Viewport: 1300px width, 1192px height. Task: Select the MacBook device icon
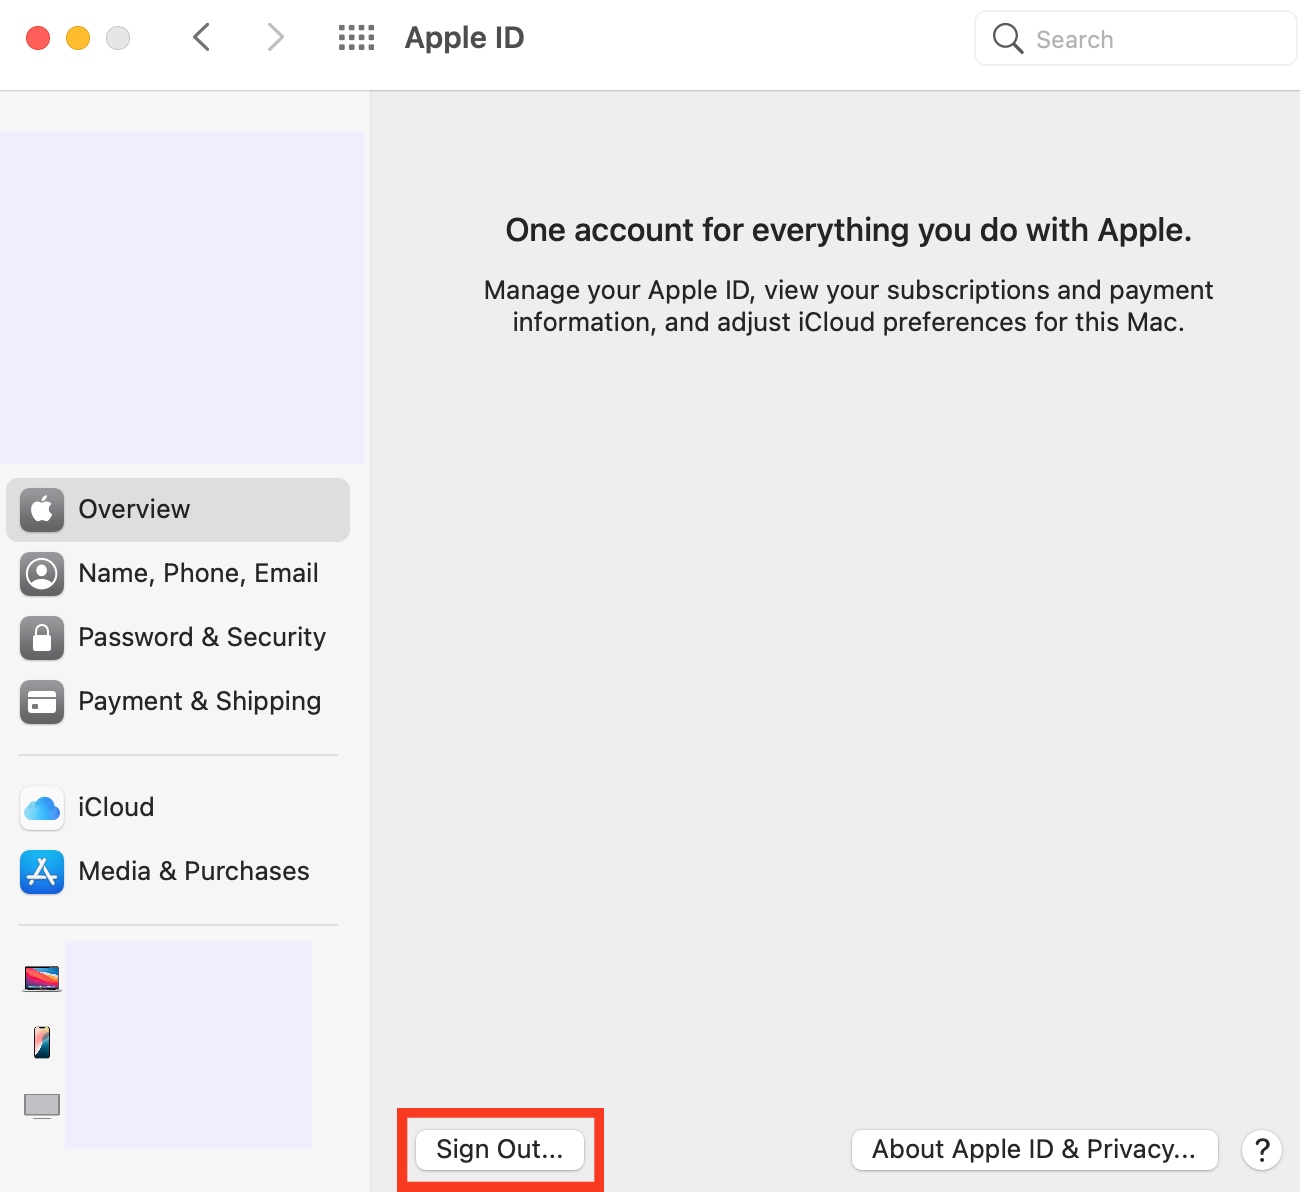(x=40, y=978)
